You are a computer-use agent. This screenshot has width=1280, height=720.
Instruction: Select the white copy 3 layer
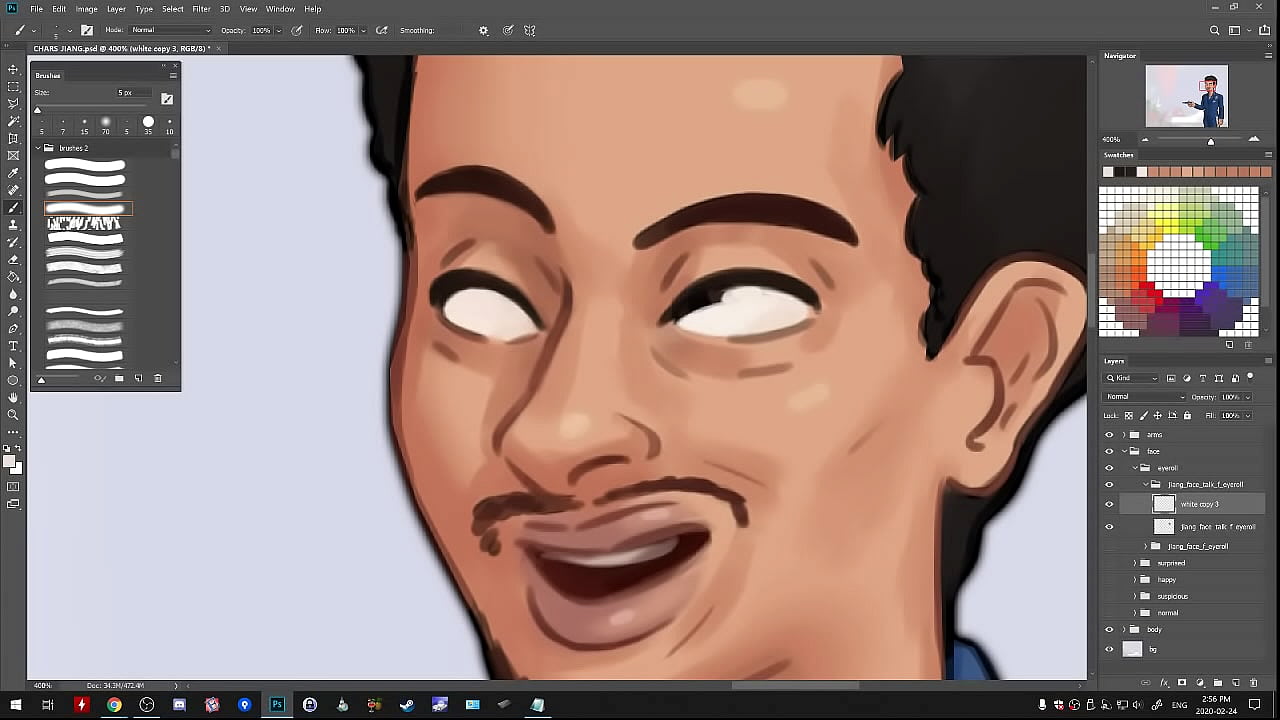pos(1200,504)
